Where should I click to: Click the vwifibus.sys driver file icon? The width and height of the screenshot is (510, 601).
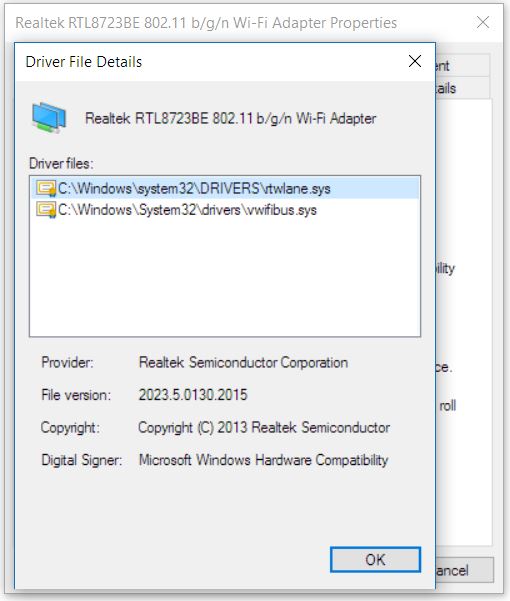click(x=46, y=210)
